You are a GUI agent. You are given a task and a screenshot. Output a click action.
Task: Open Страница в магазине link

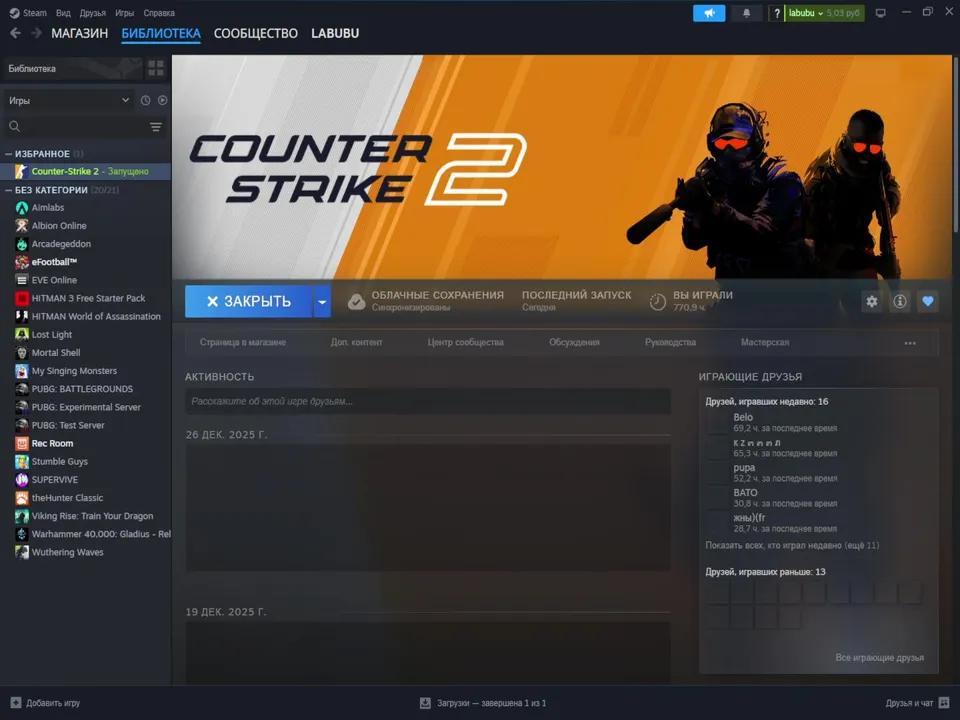243,342
